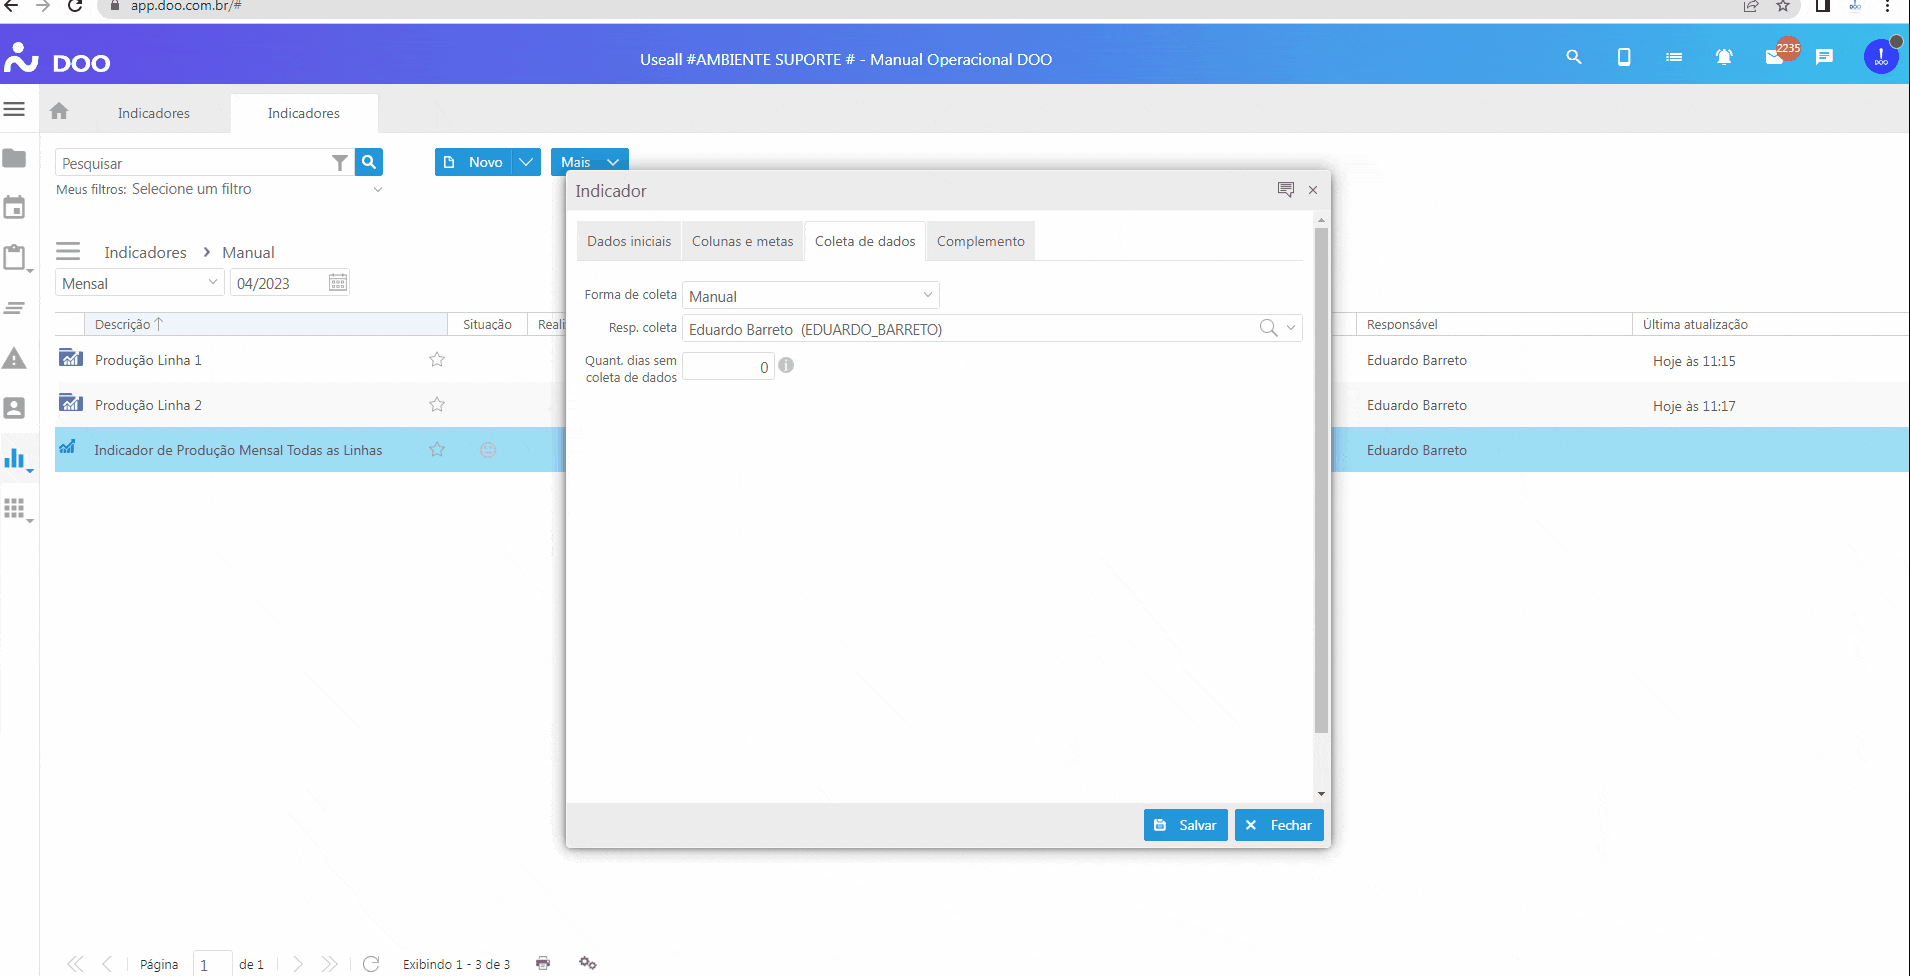Open the notifications bell icon
This screenshot has height=976, width=1910.
click(1724, 58)
